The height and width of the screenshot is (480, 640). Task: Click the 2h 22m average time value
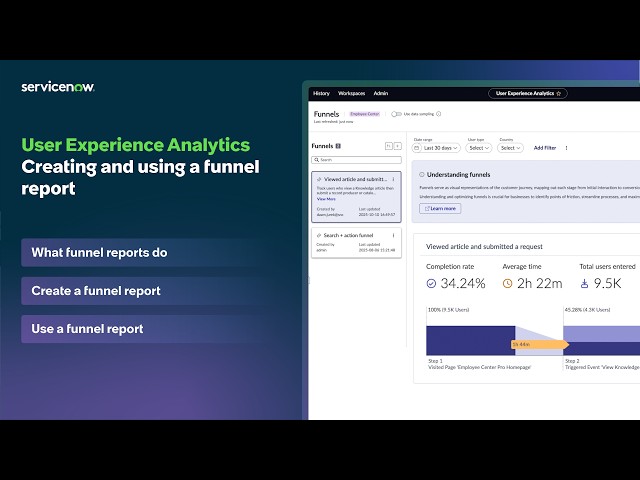540,283
